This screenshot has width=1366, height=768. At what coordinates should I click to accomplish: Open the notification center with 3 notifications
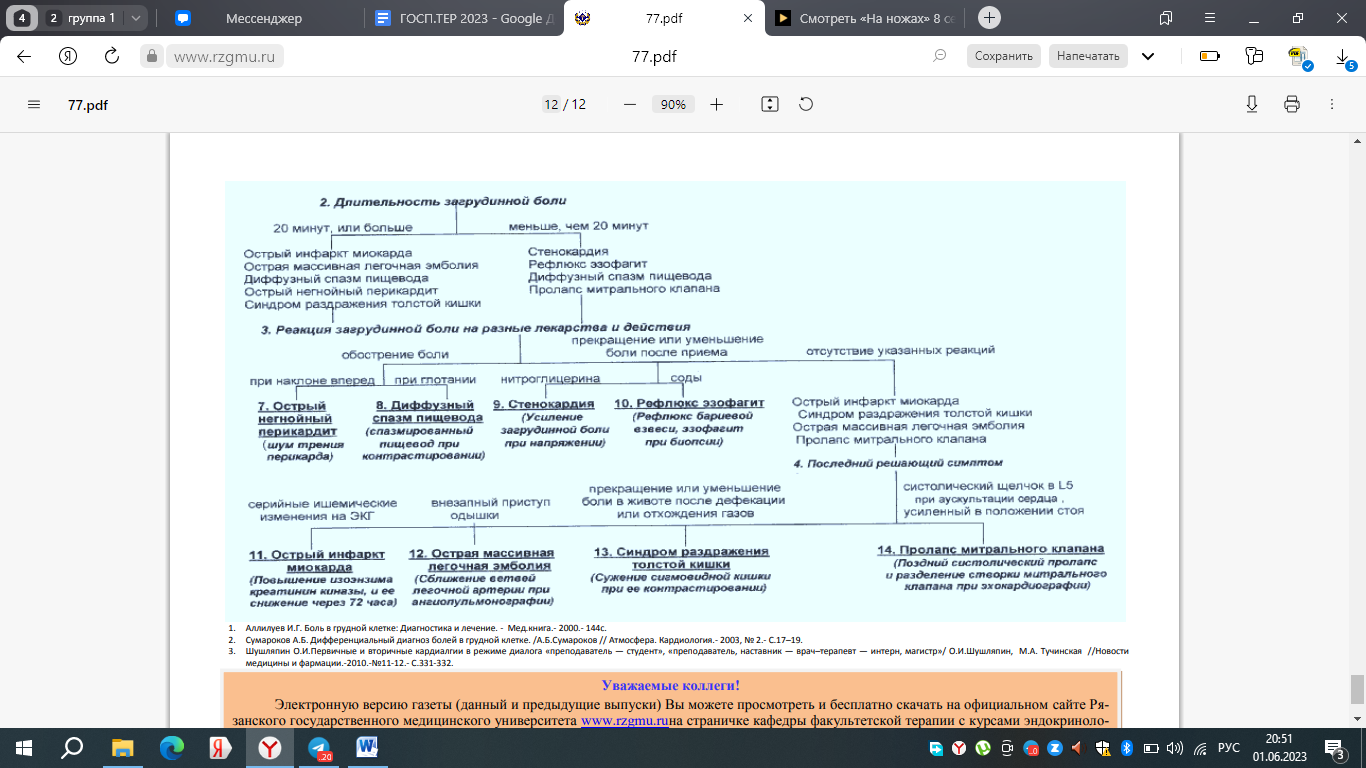tap(1340, 747)
